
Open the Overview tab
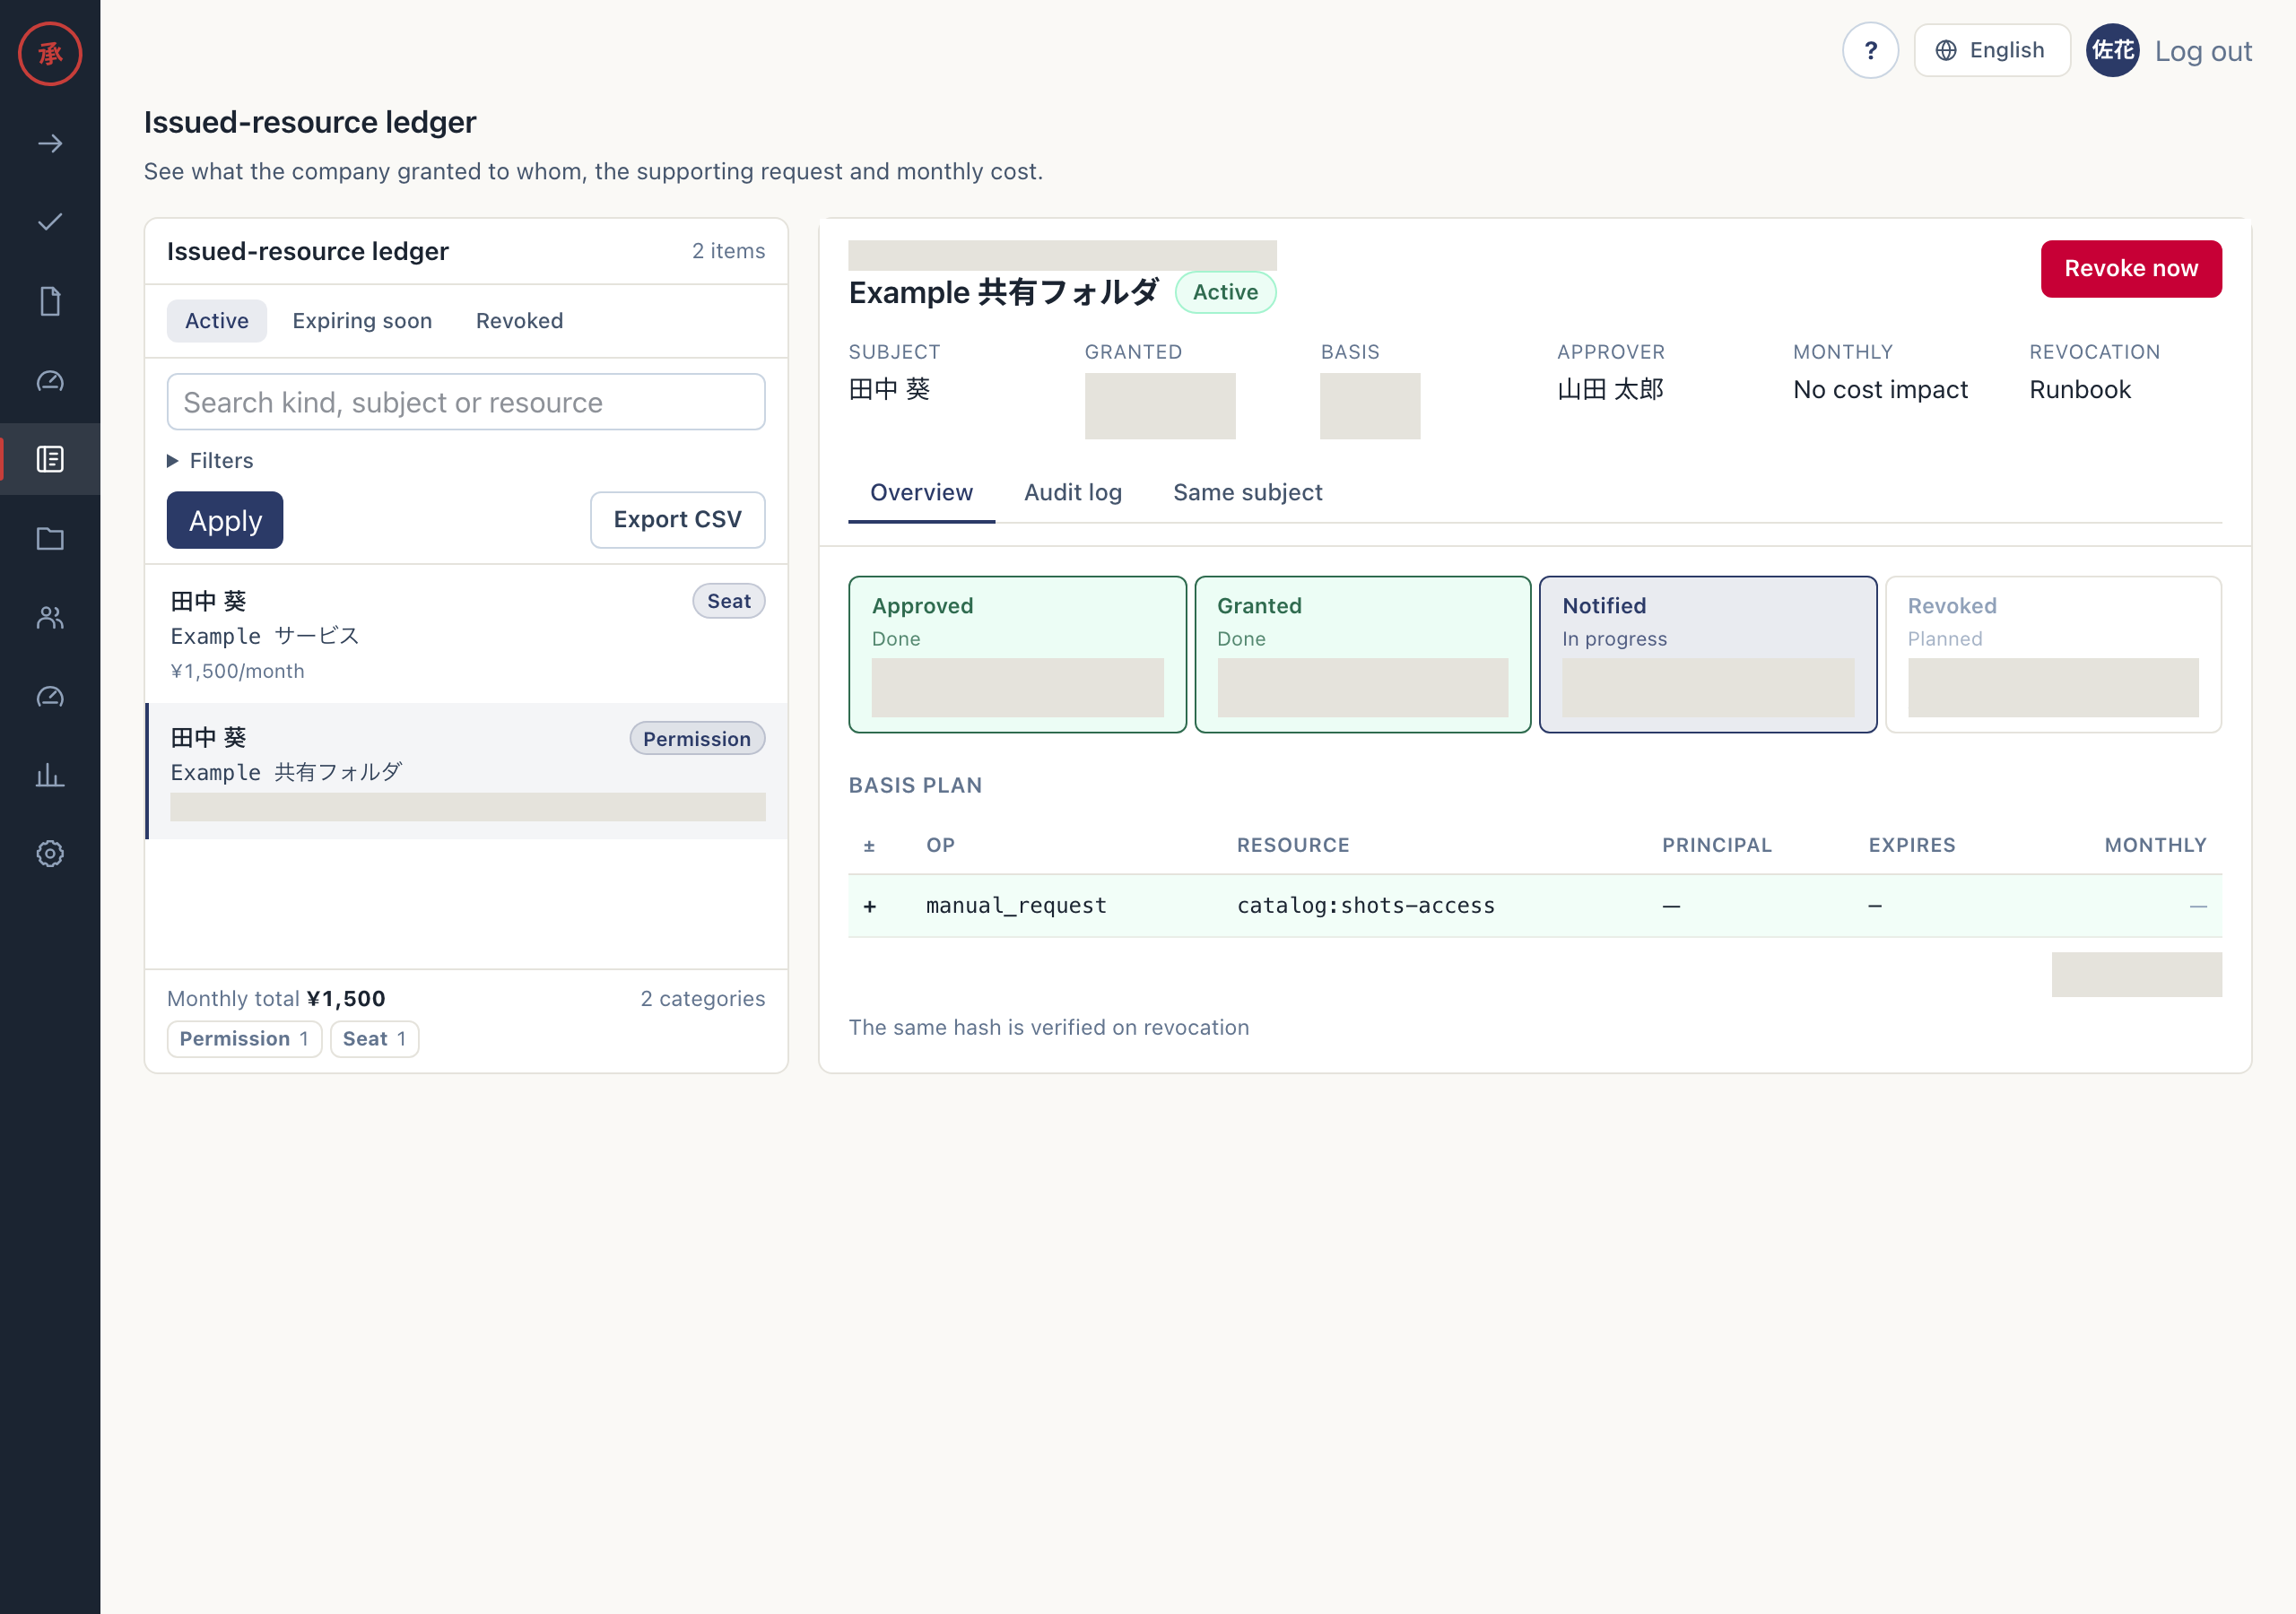[921, 492]
